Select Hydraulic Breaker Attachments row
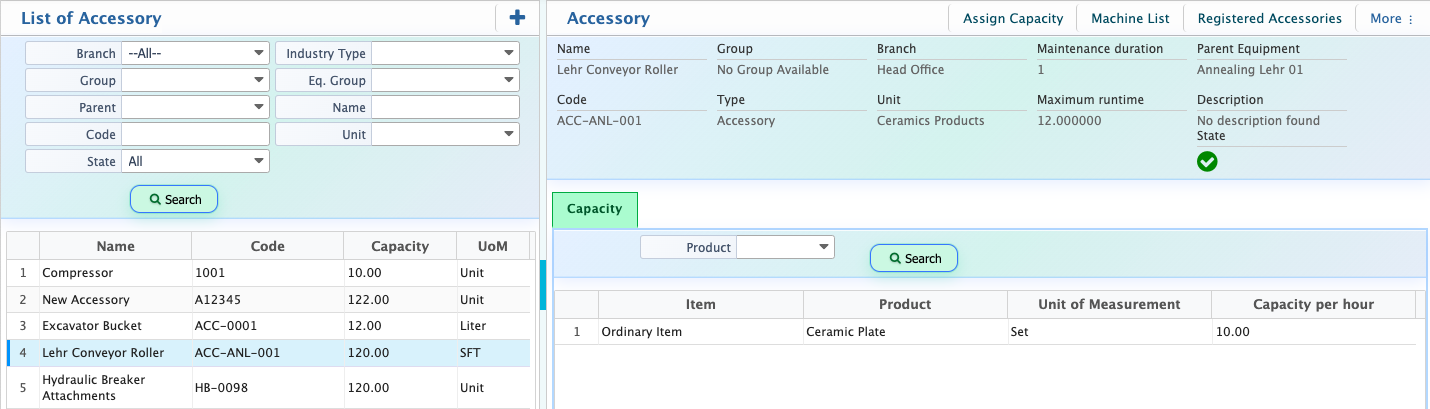This screenshot has height=409, width=1430. [268, 387]
